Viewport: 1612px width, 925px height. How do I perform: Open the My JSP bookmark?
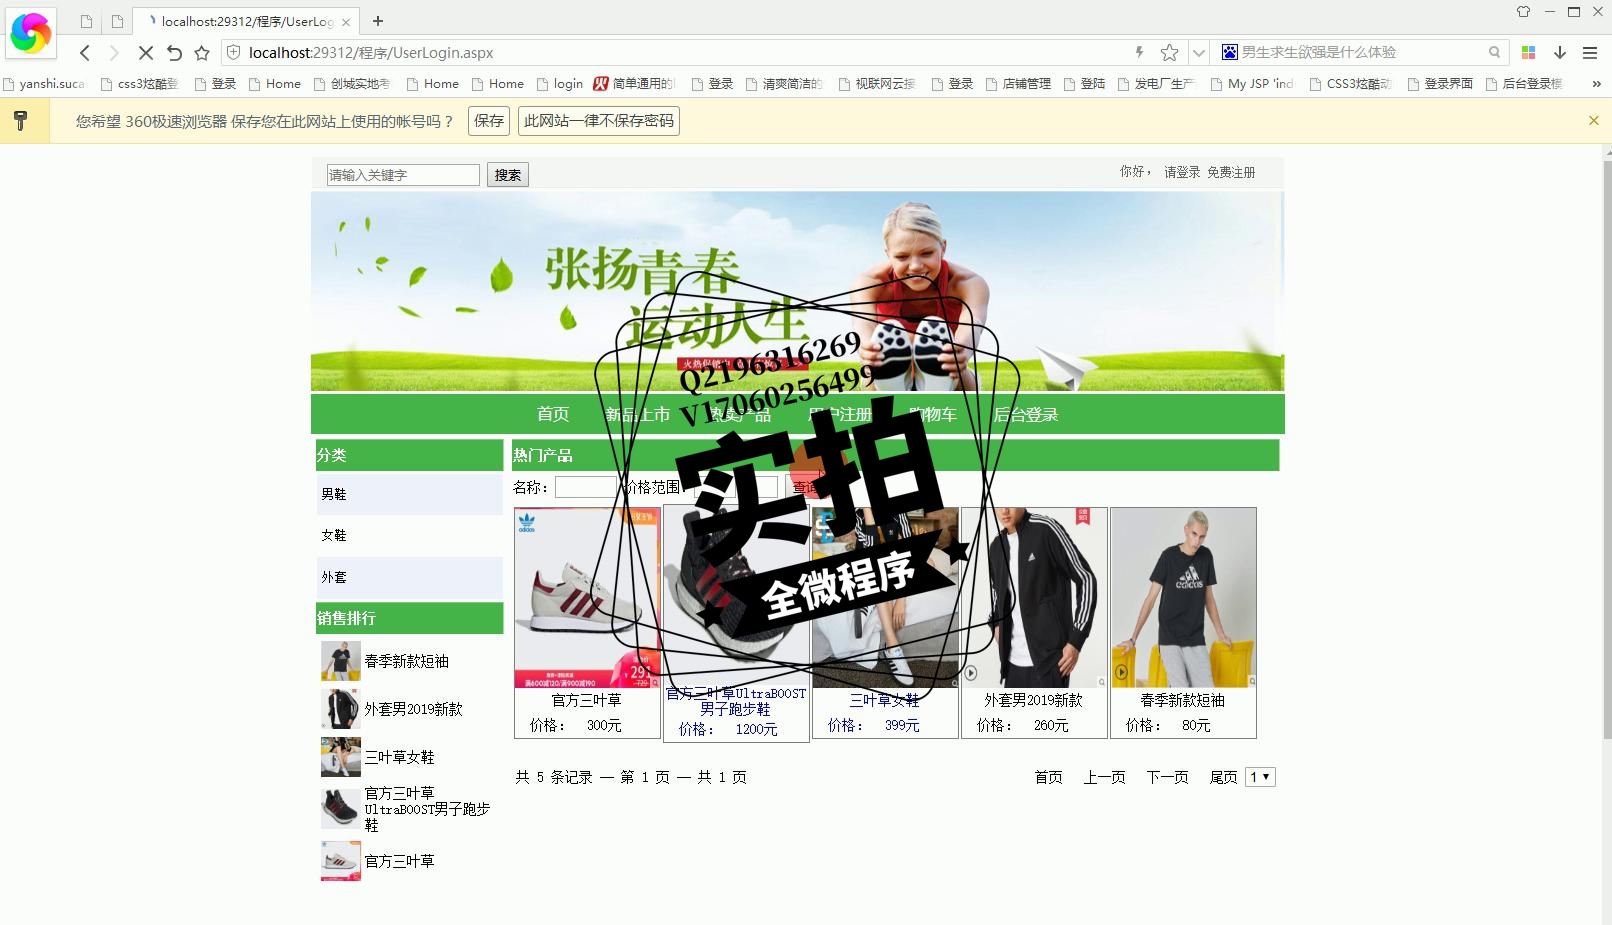(x=1252, y=84)
